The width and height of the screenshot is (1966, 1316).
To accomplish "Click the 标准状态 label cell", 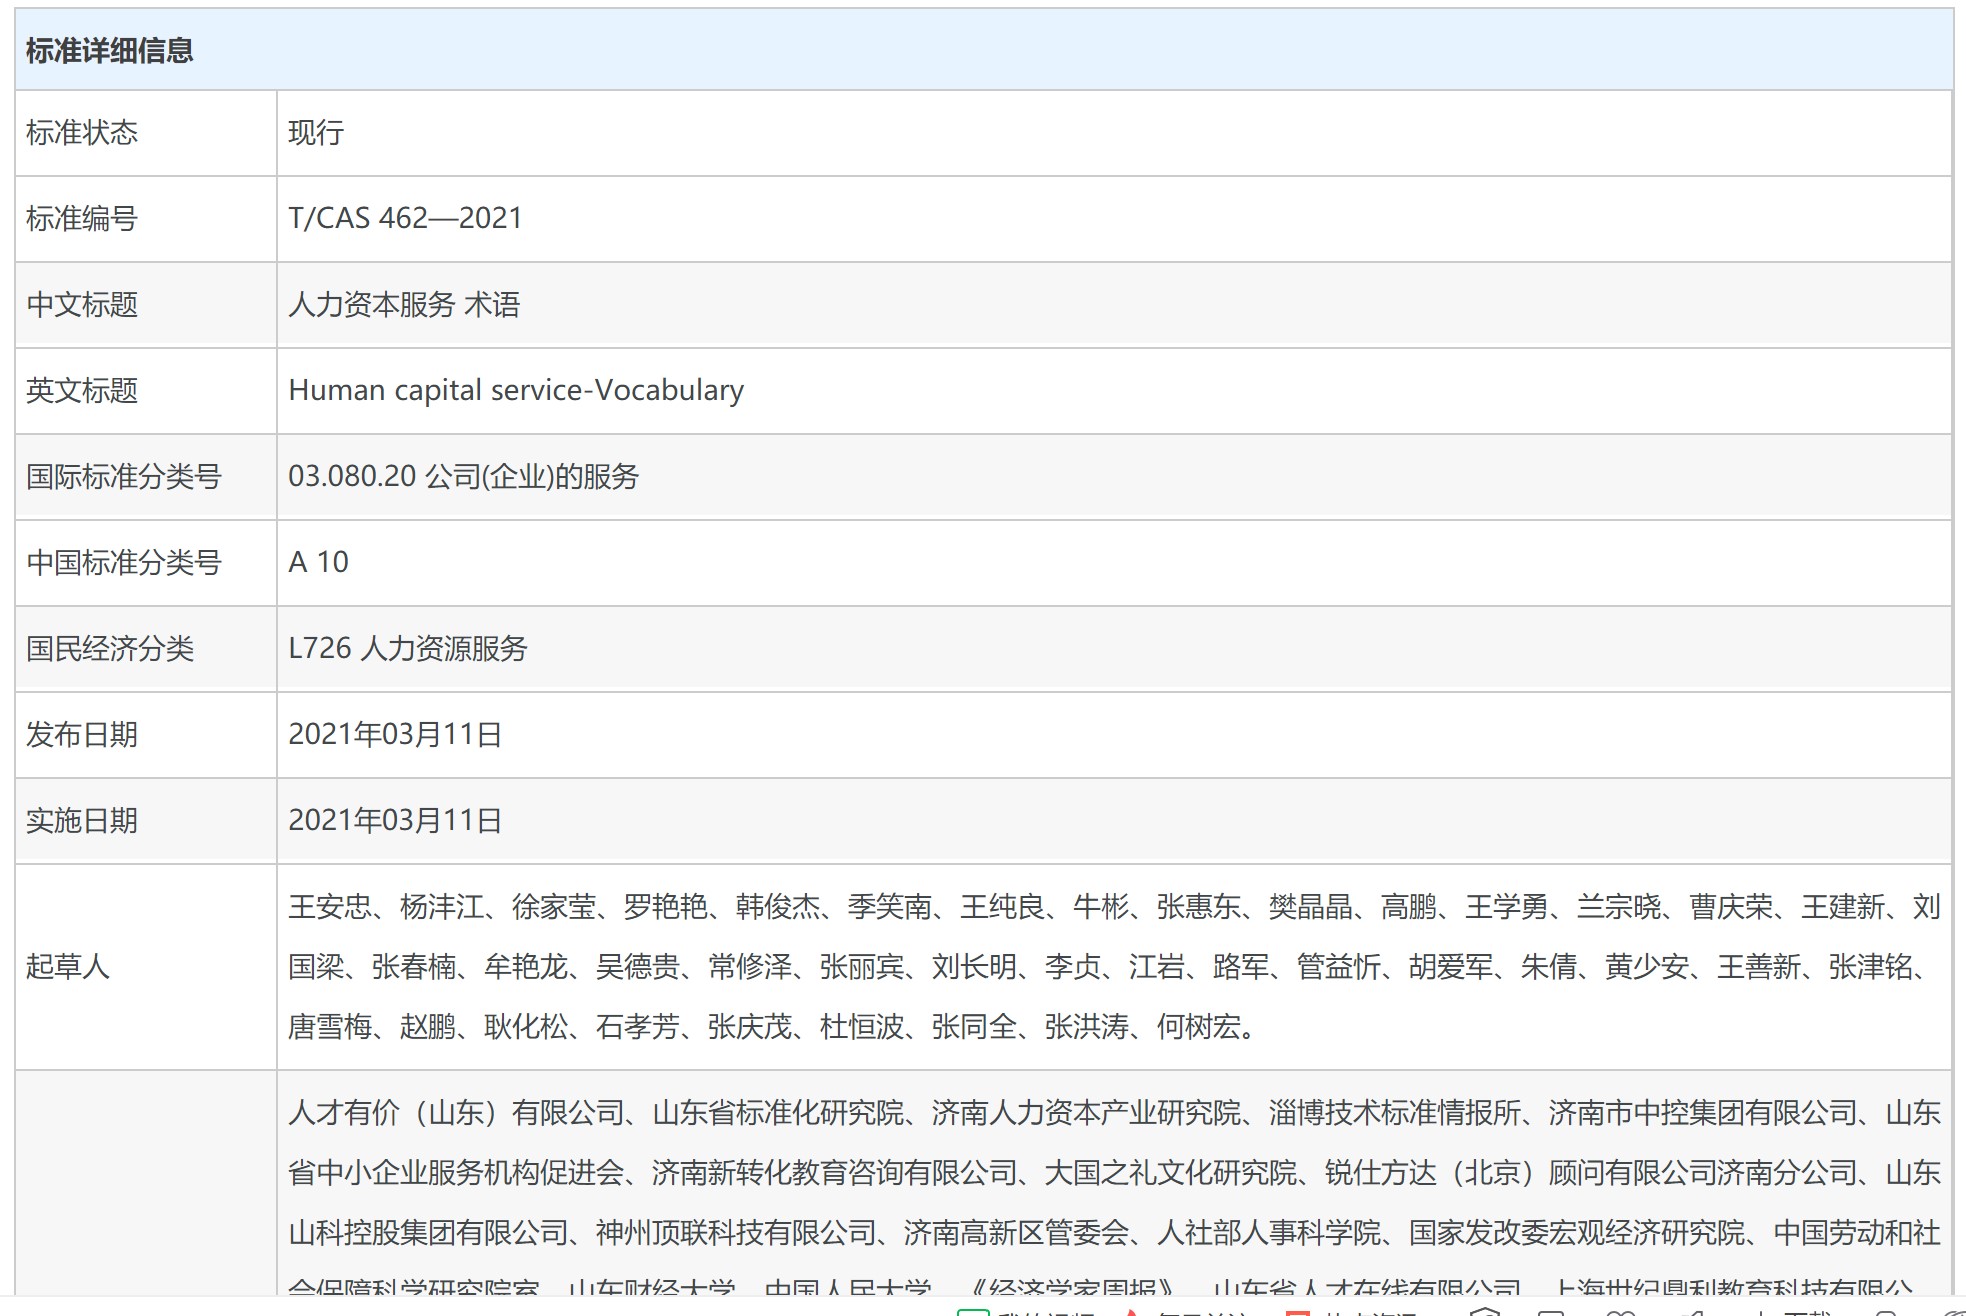I will [82, 133].
